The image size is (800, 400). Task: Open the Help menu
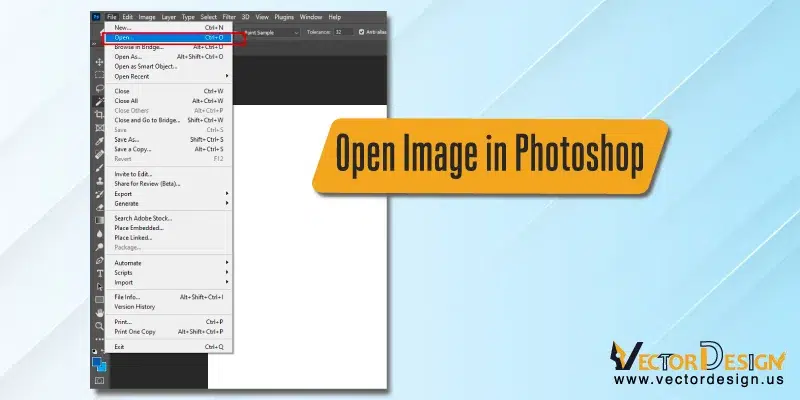coord(335,17)
